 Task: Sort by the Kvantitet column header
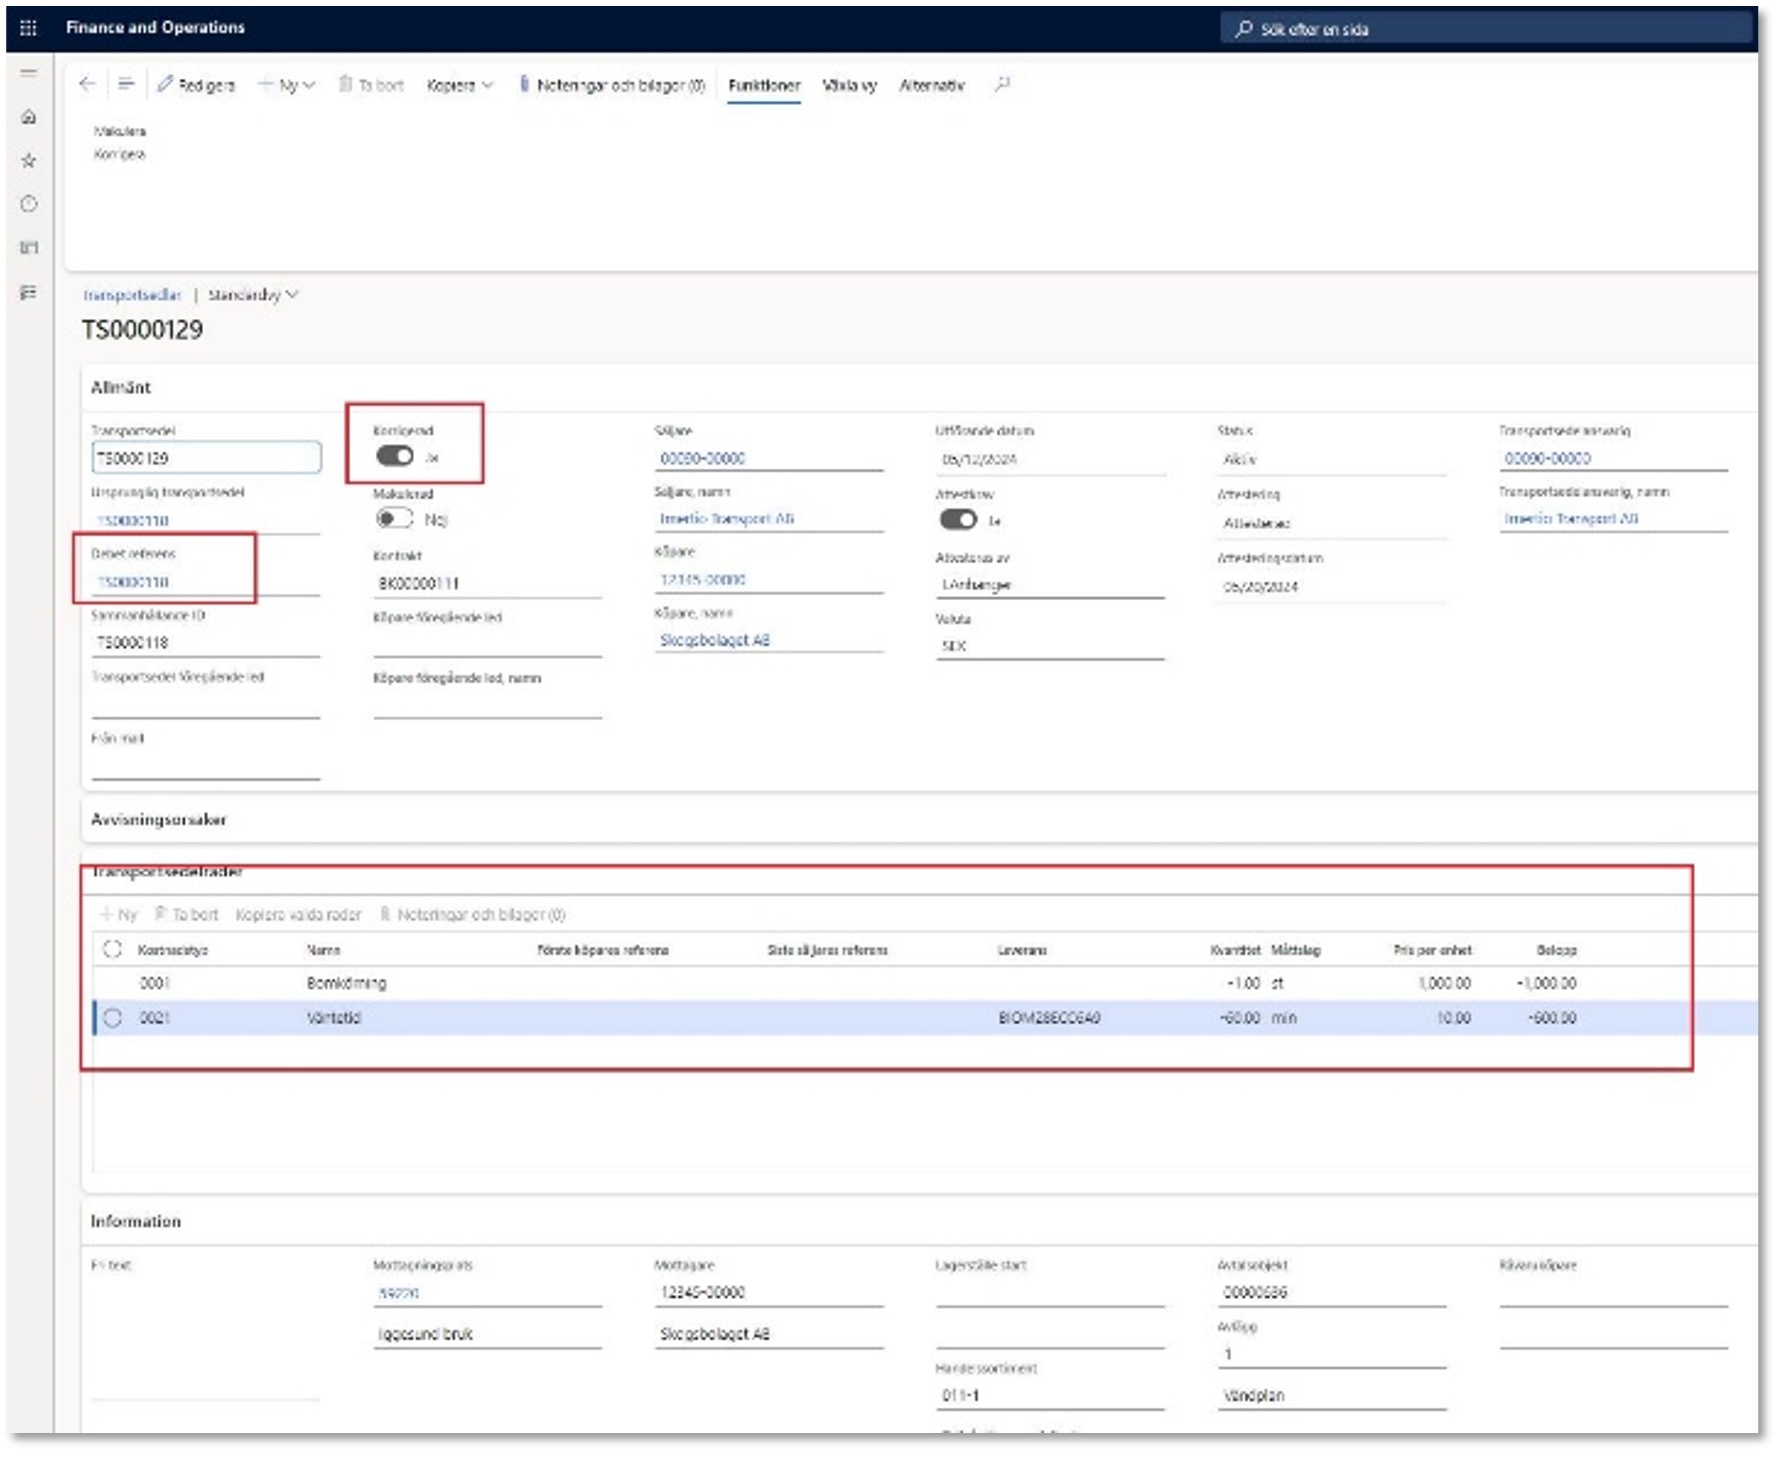[1235, 950]
